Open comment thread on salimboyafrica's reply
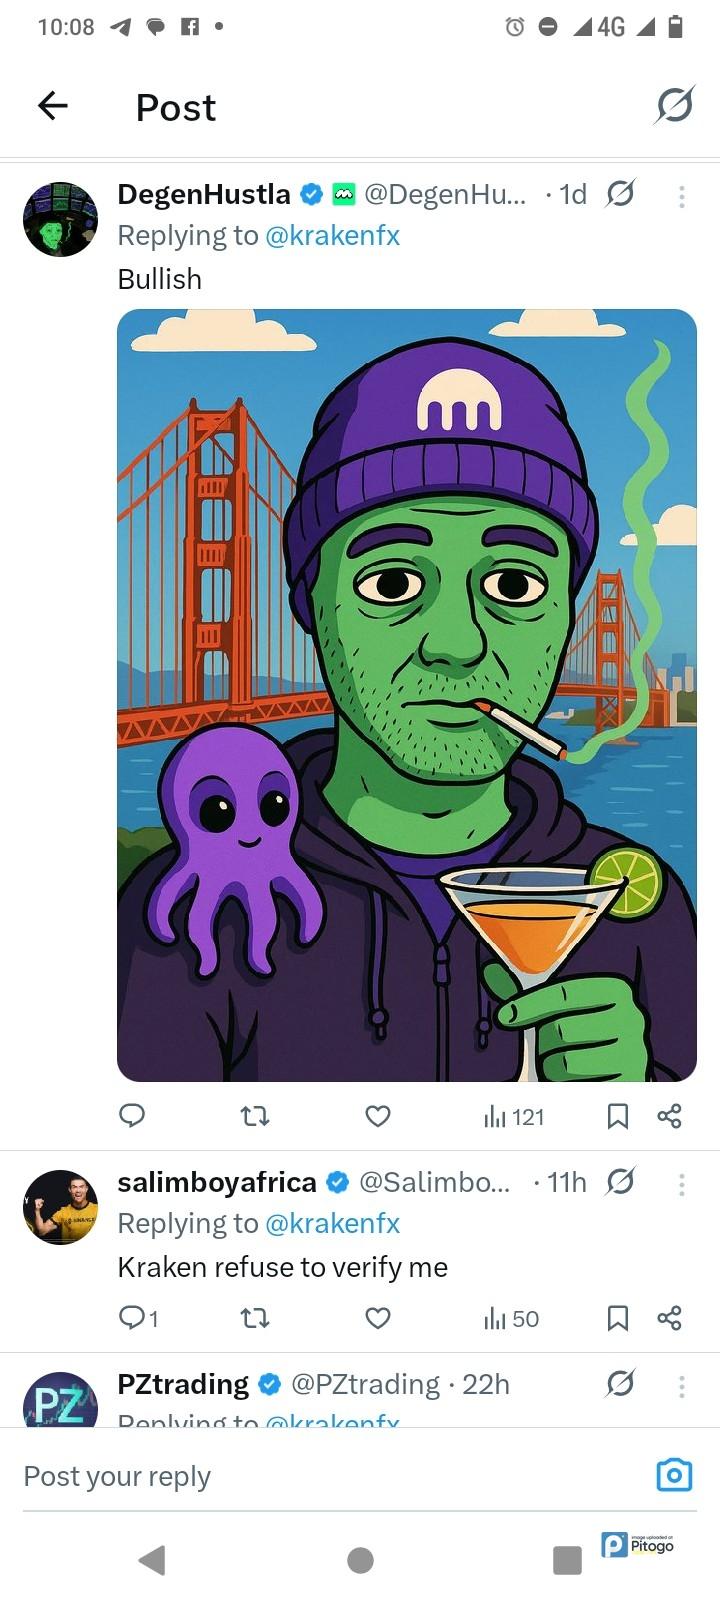This screenshot has height=1600, width=720. (x=138, y=1319)
